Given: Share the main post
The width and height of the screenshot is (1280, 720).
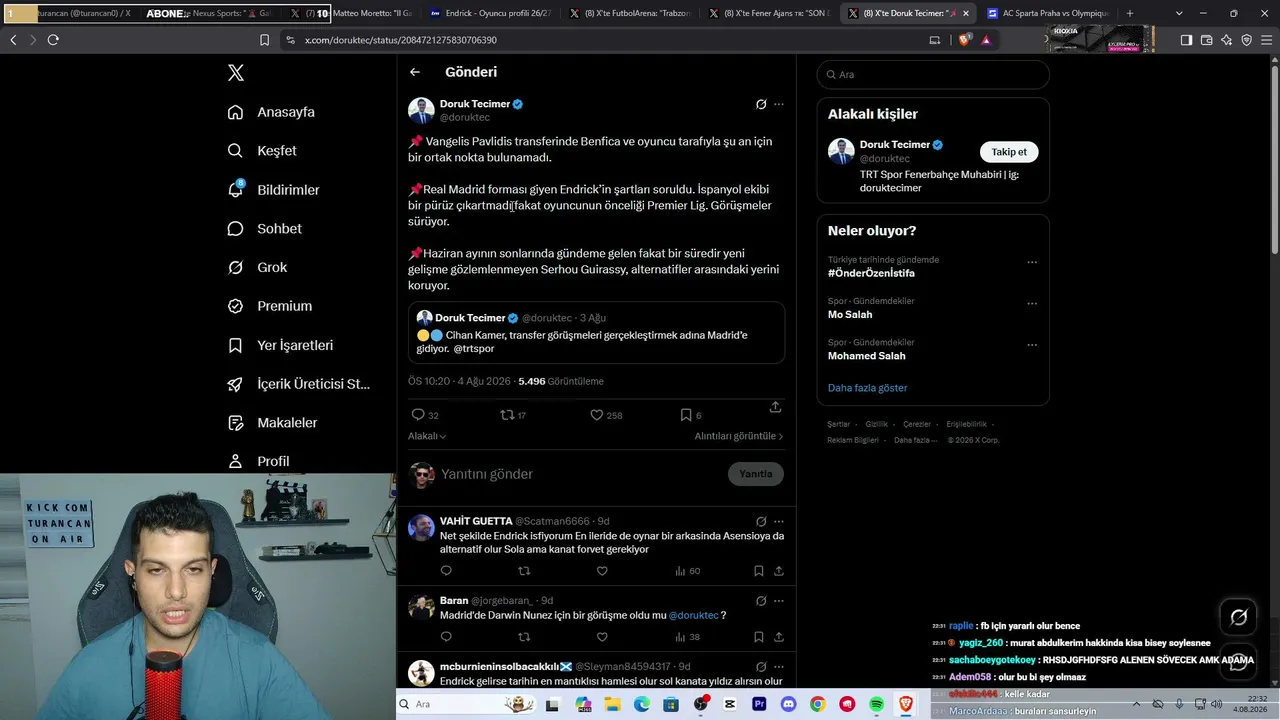Looking at the screenshot, I should [775, 408].
